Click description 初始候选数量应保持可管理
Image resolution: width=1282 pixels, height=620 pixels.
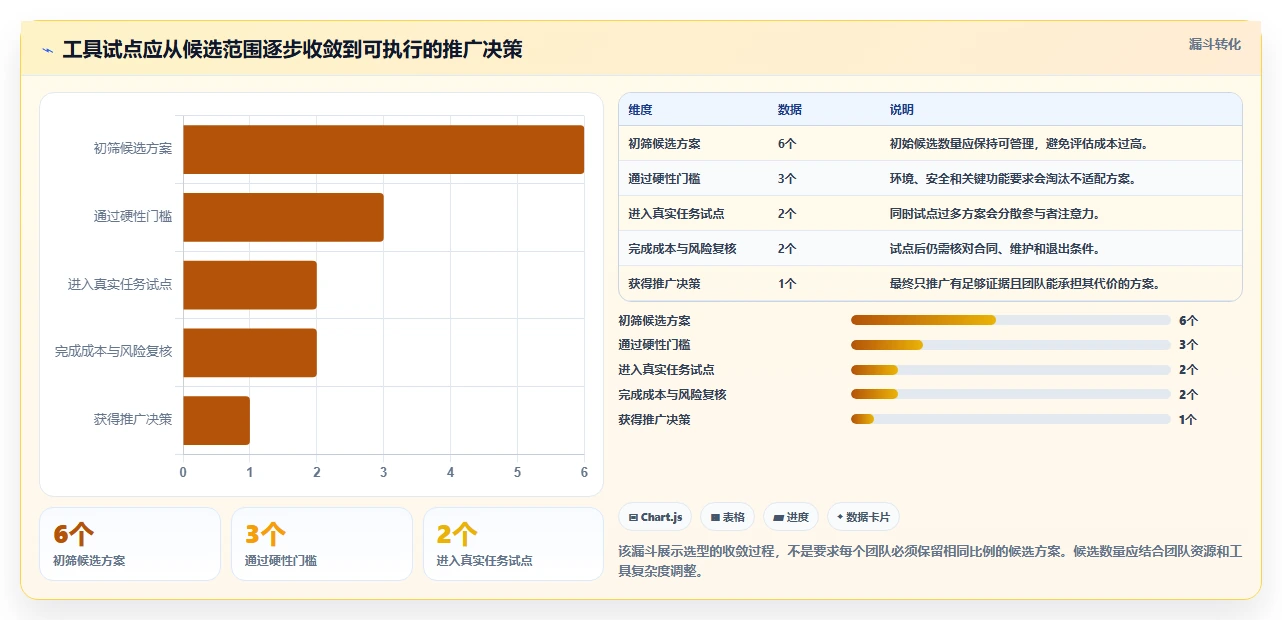(x=1019, y=144)
